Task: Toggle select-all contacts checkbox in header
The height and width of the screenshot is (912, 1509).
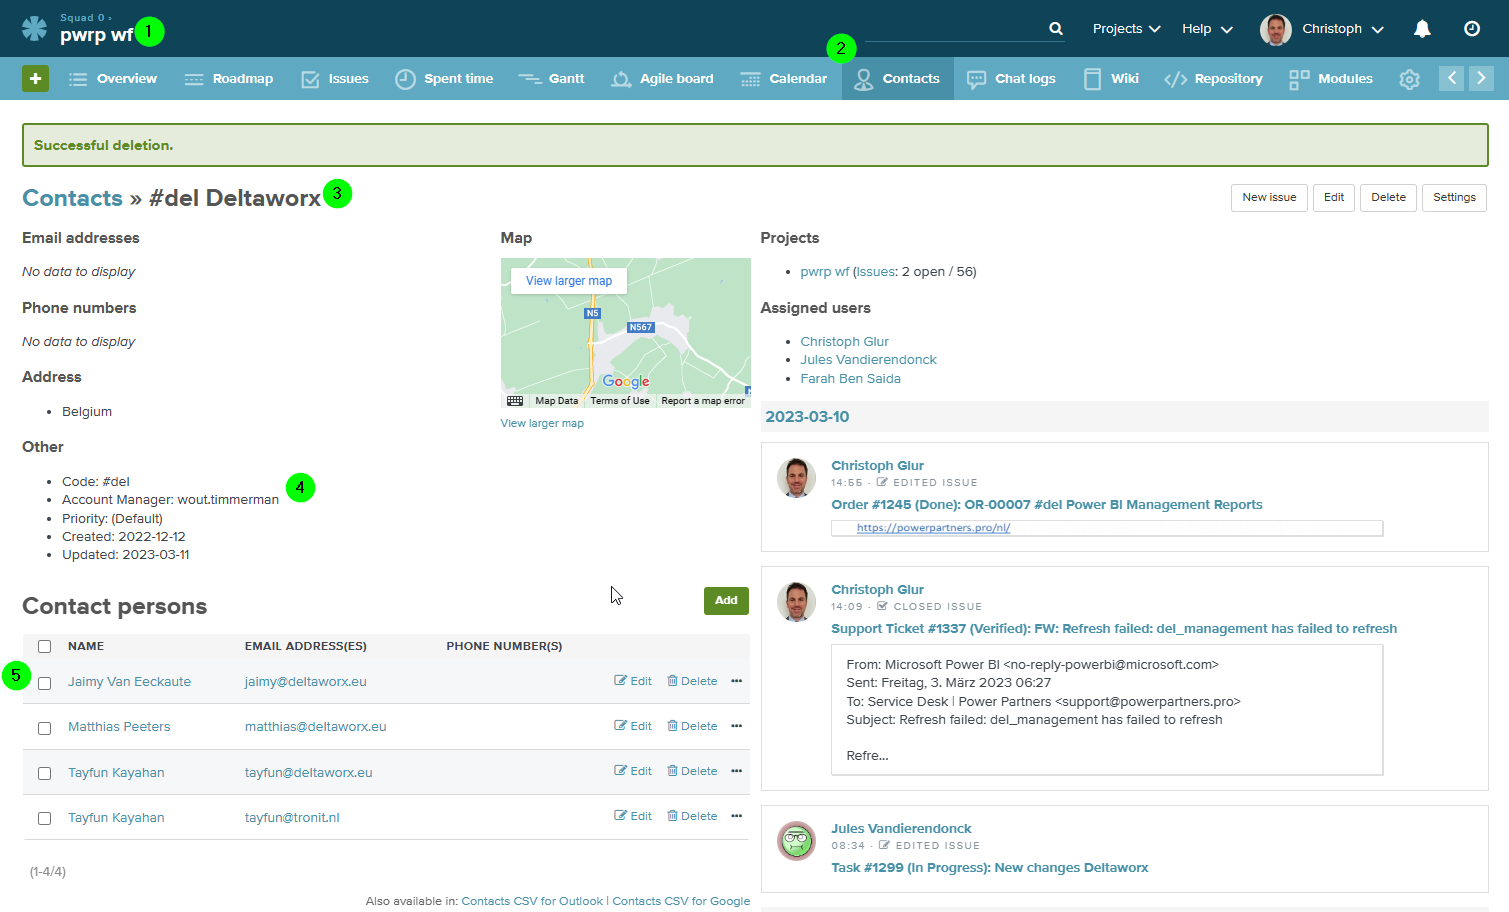Action: [44, 646]
